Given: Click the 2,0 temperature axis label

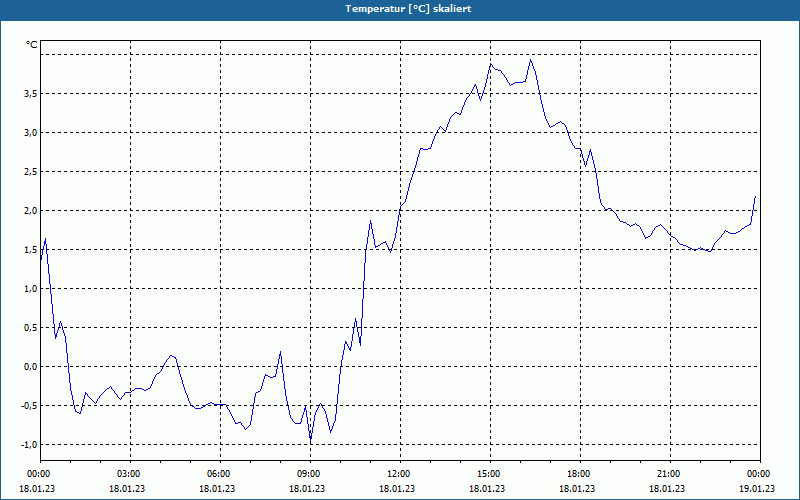Looking at the screenshot, I should coord(30,211).
